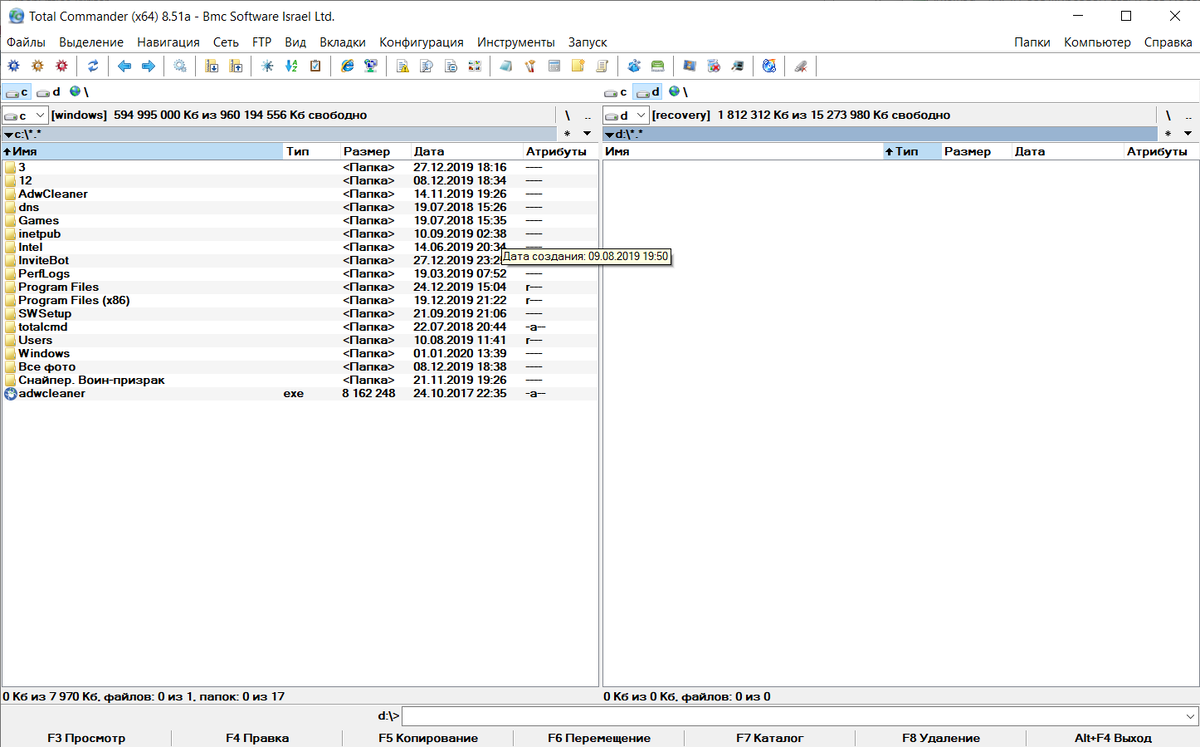Go to root with left panel backslash button
Viewport: 1200px width, 747px height.
pos(567,116)
